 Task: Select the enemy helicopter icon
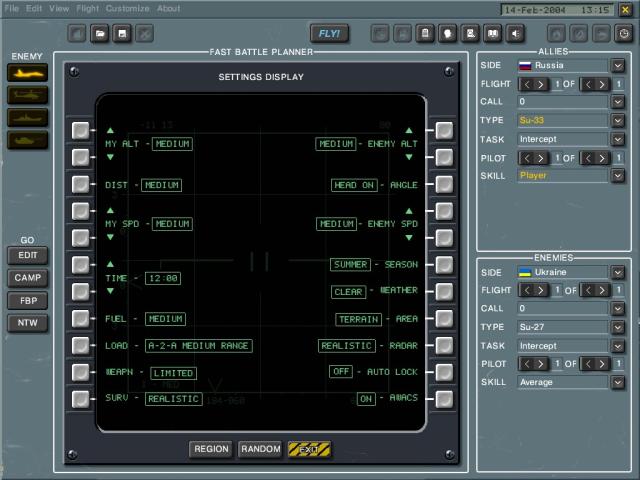tap(27, 95)
